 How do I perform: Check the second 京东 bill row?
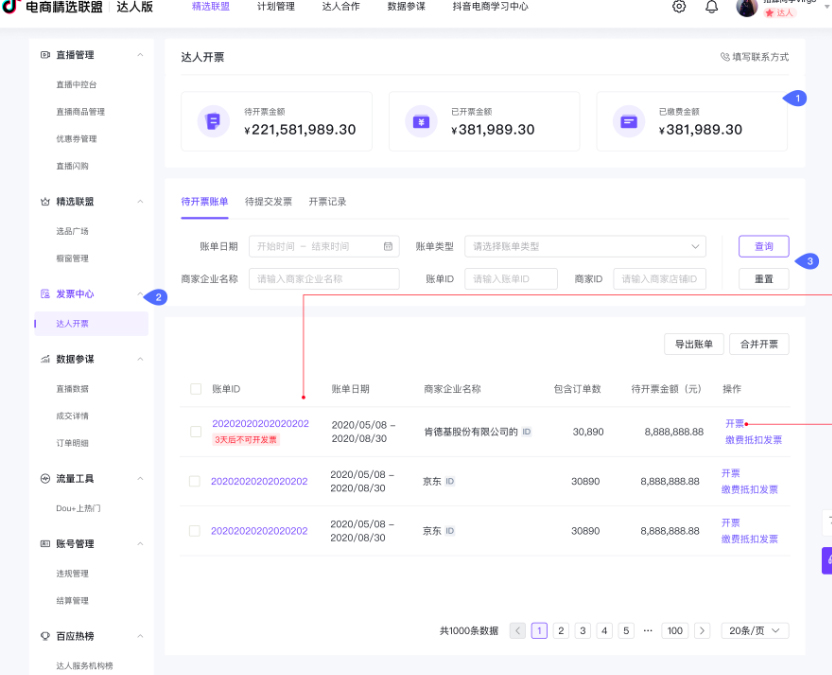click(x=194, y=481)
